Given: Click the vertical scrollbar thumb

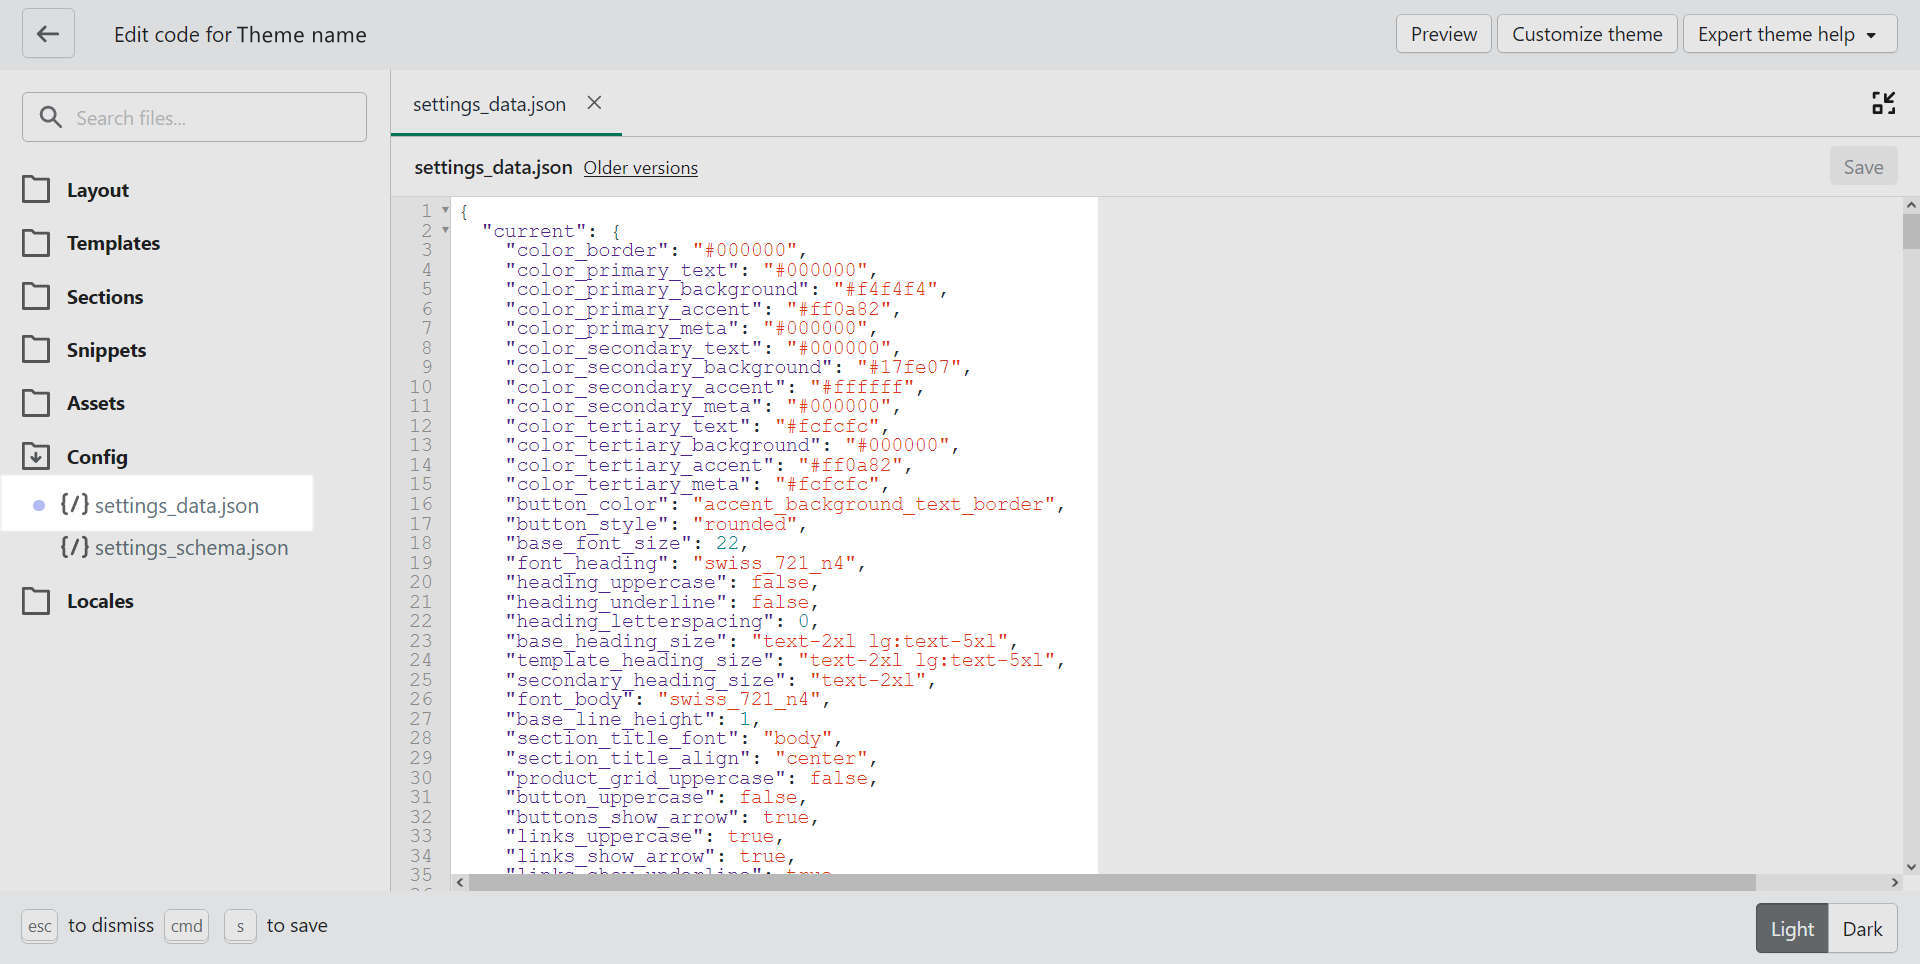Looking at the screenshot, I should tap(1911, 231).
